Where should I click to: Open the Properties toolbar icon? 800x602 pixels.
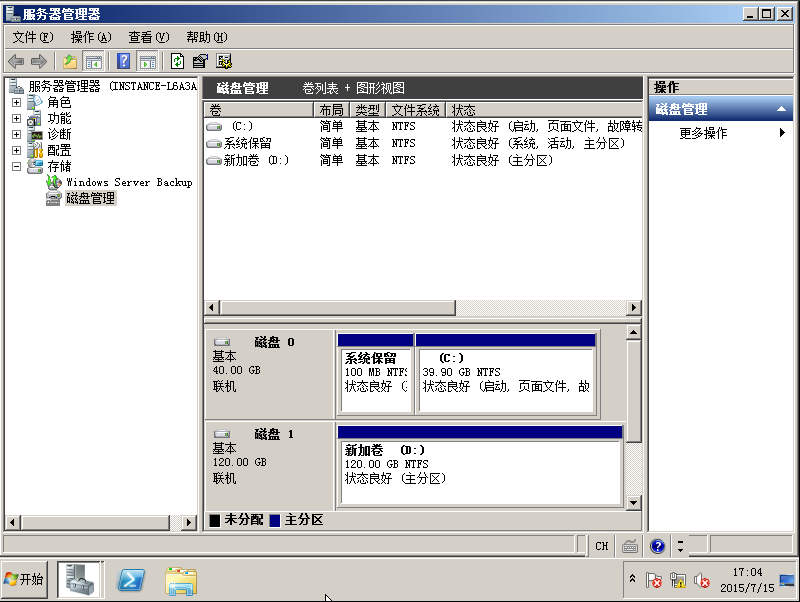200,62
